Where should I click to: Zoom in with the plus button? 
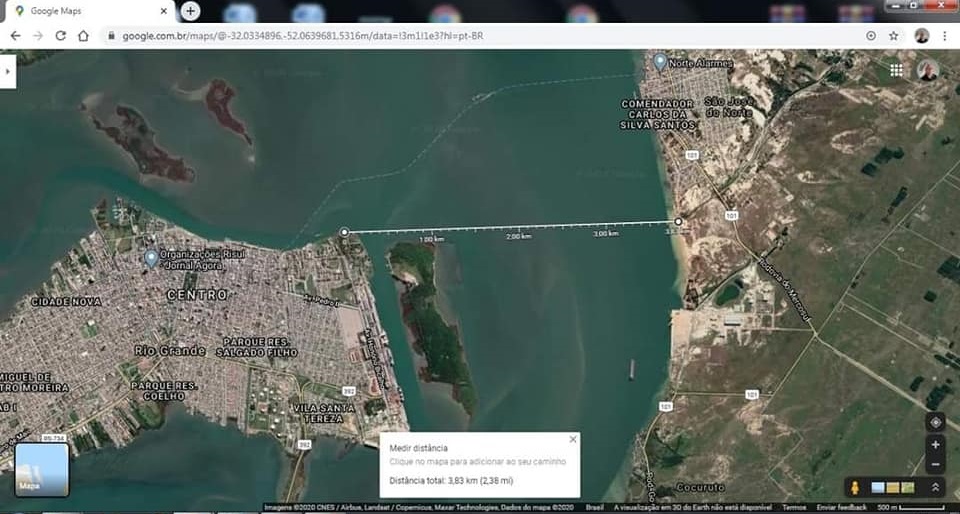tap(936, 445)
